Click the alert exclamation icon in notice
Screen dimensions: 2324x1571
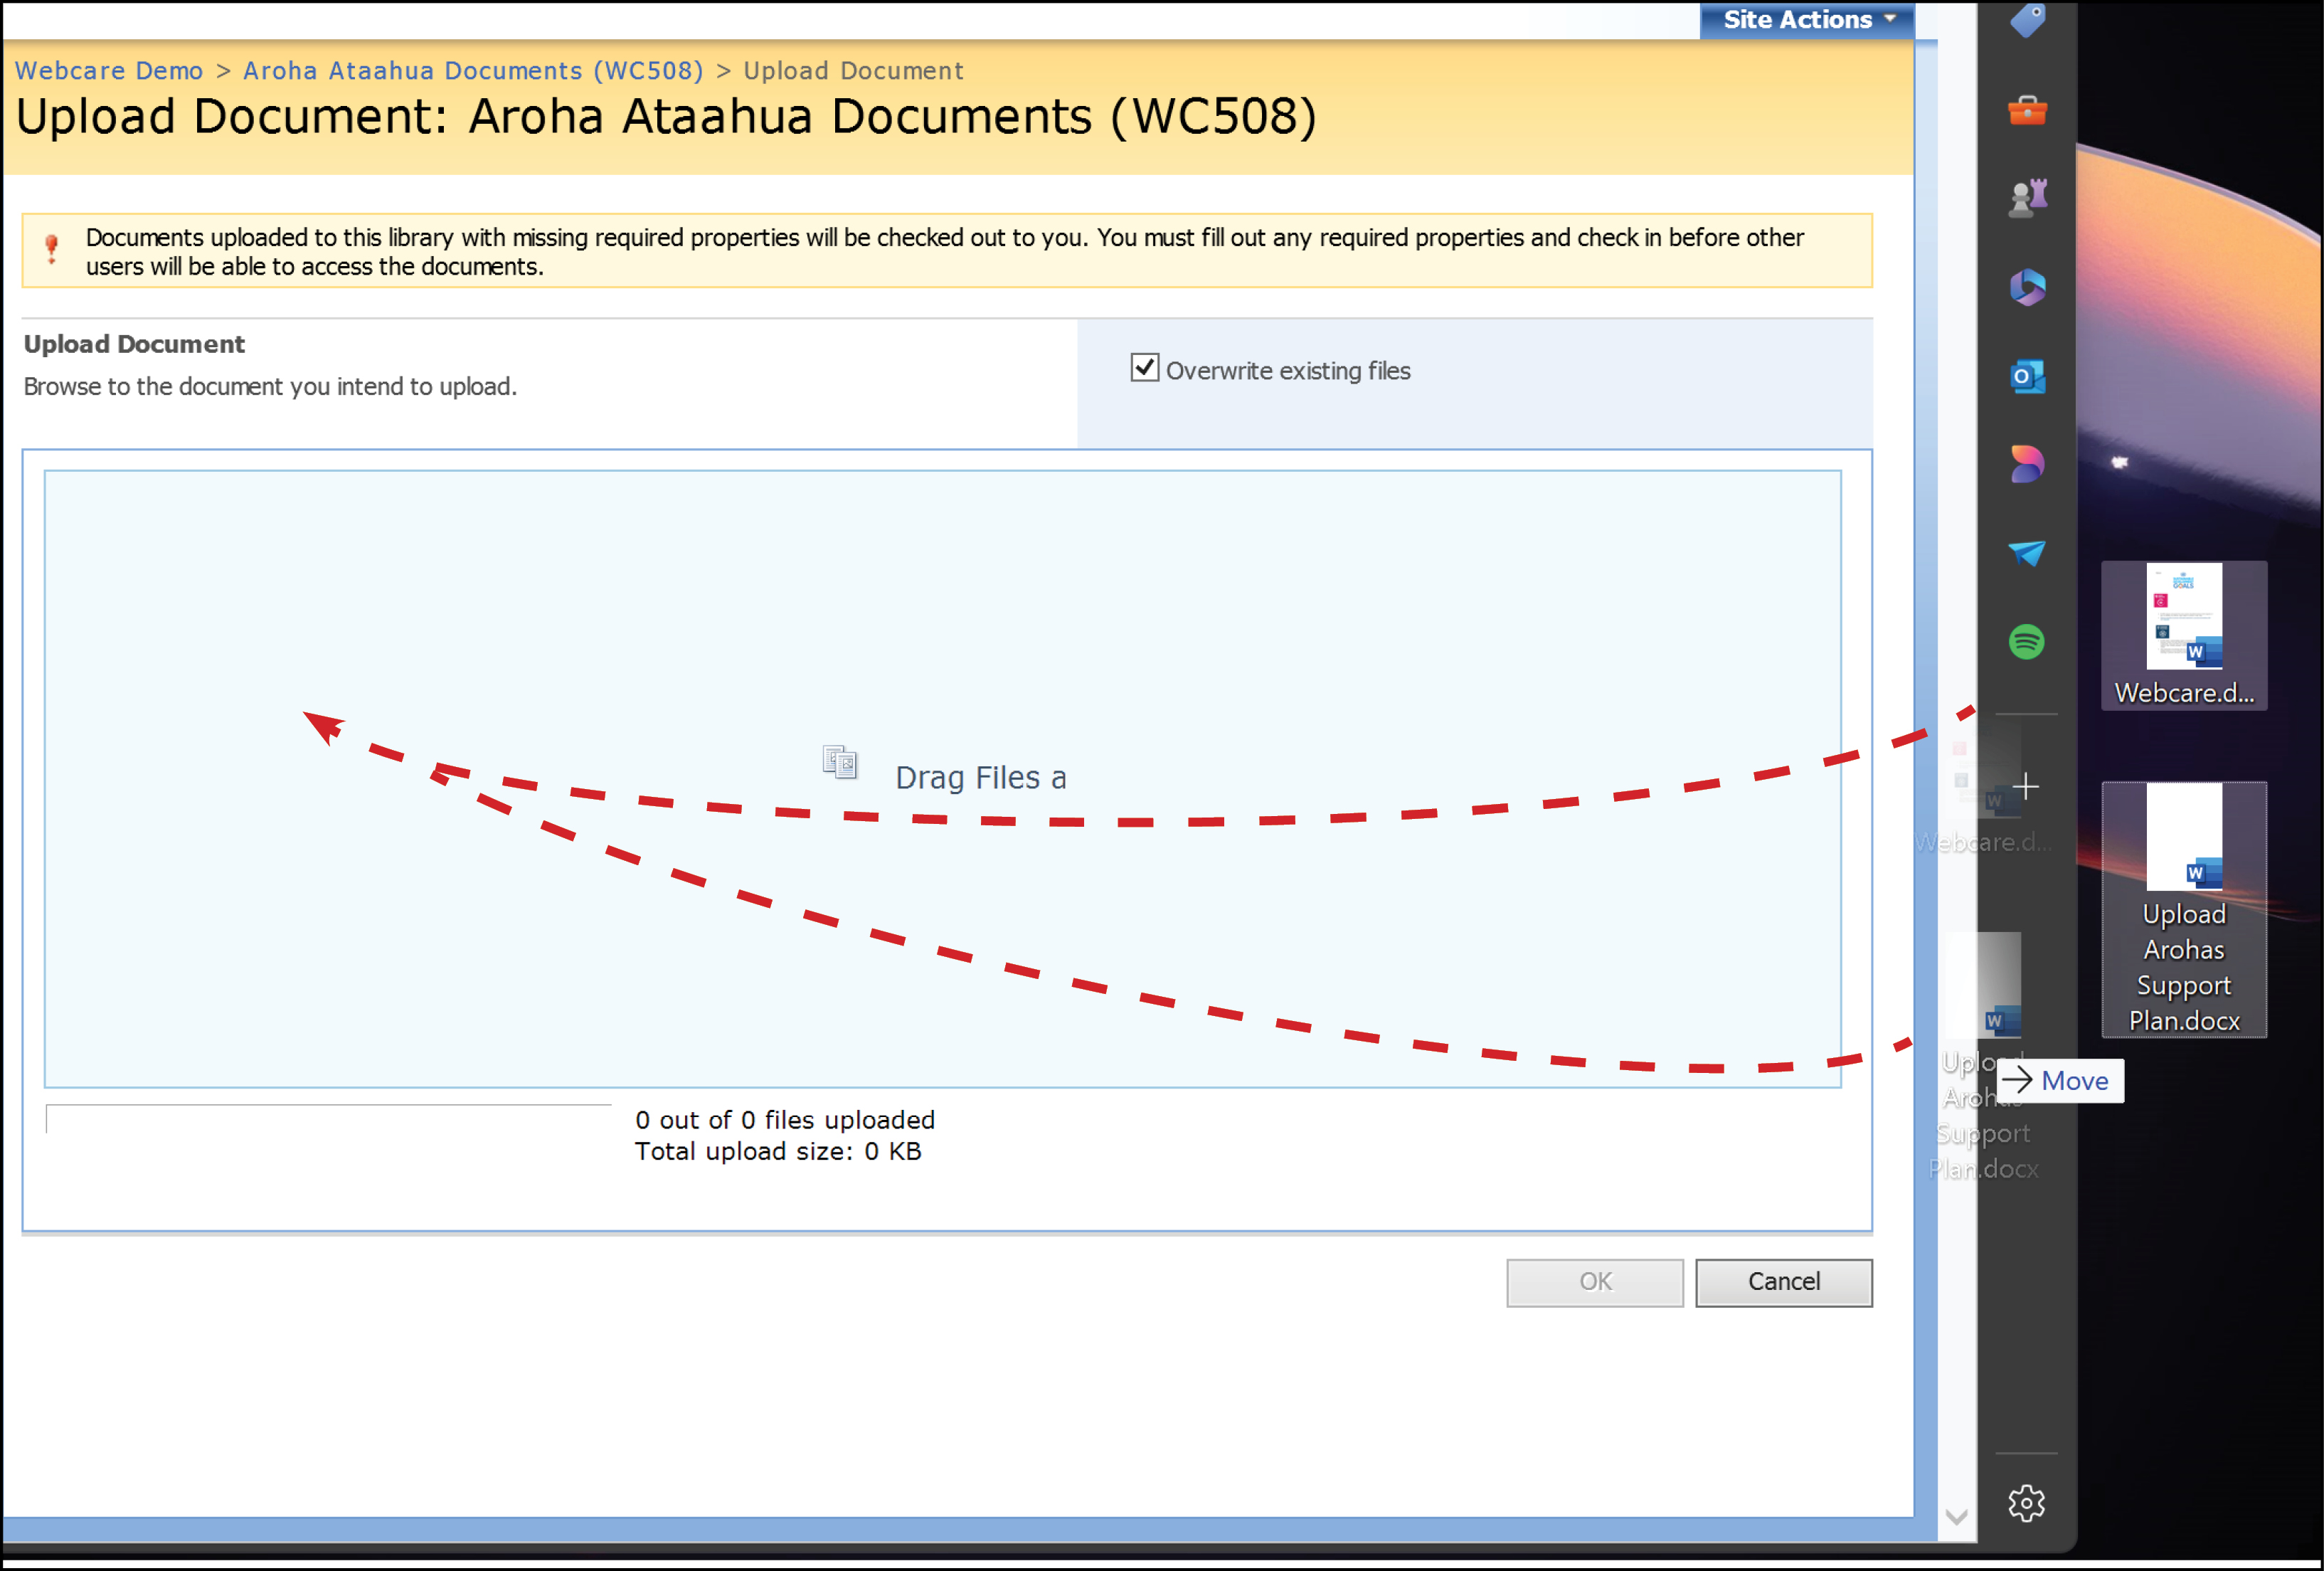tap(52, 248)
